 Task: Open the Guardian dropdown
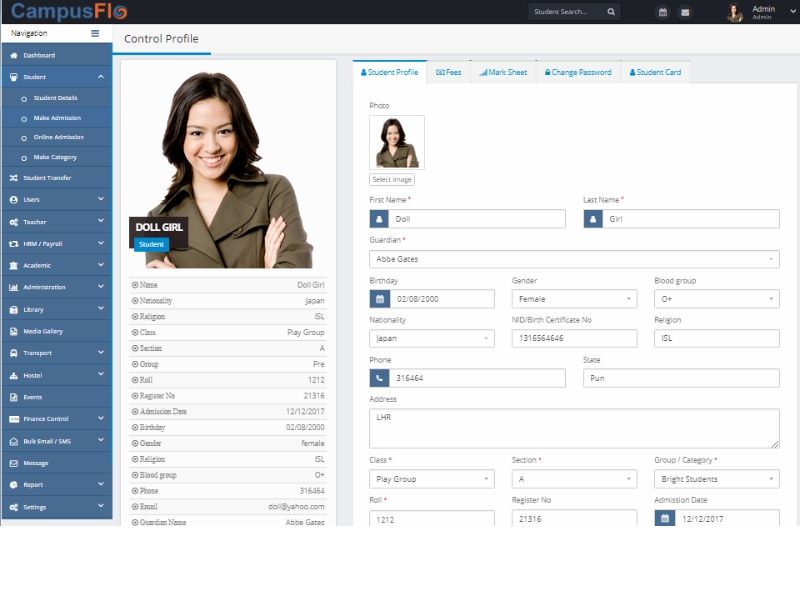click(x=574, y=259)
